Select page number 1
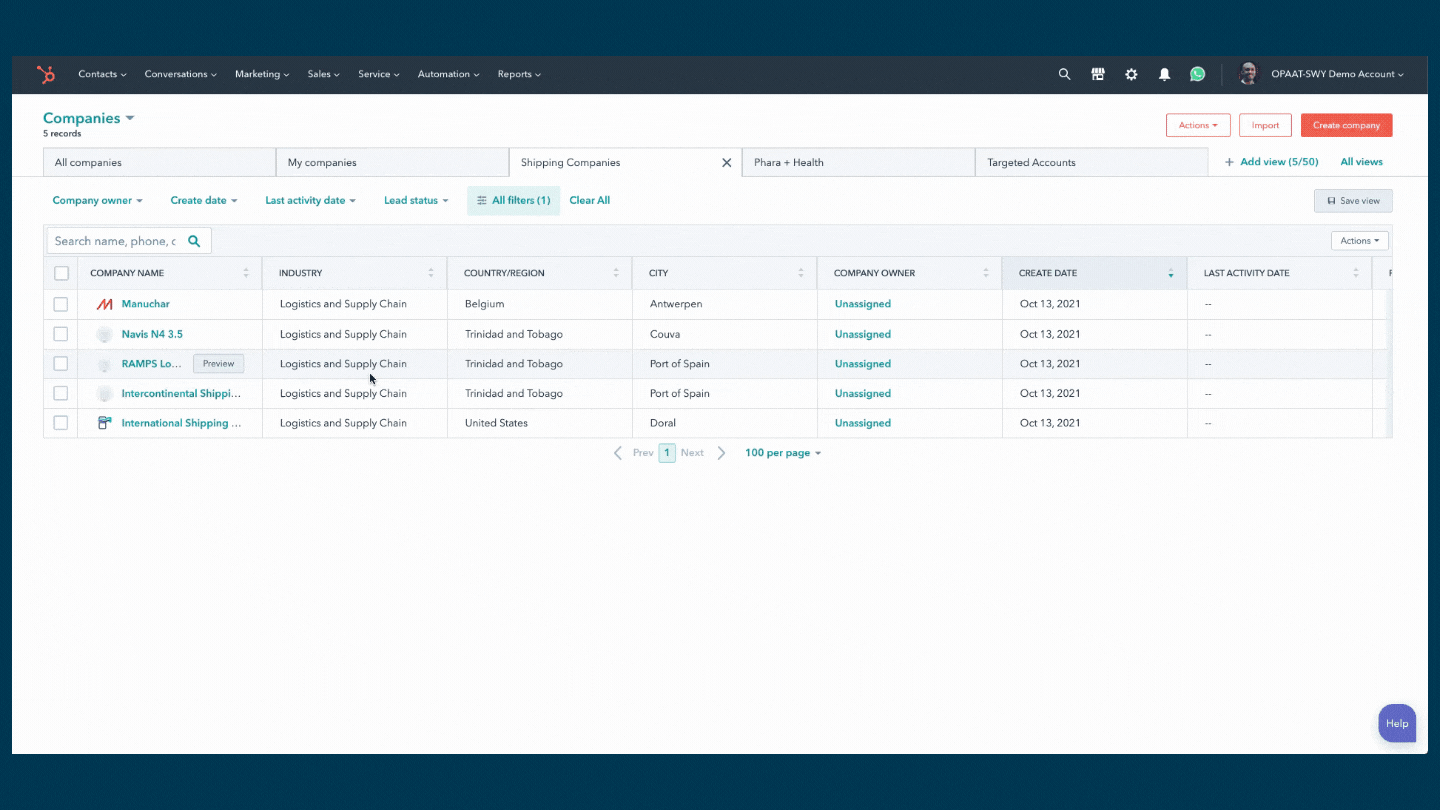Image resolution: width=1440 pixels, height=810 pixels. (x=667, y=453)
